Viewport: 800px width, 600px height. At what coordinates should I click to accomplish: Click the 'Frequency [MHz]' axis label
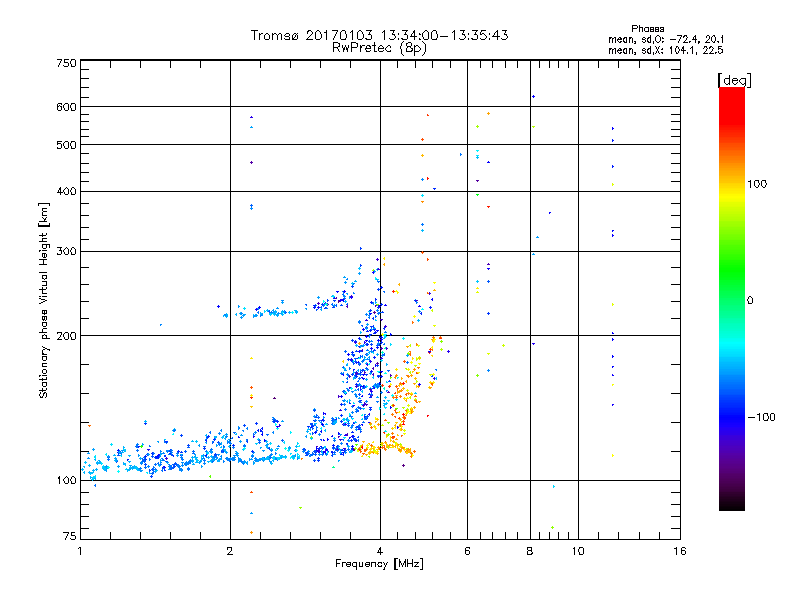tap(379, 564)
